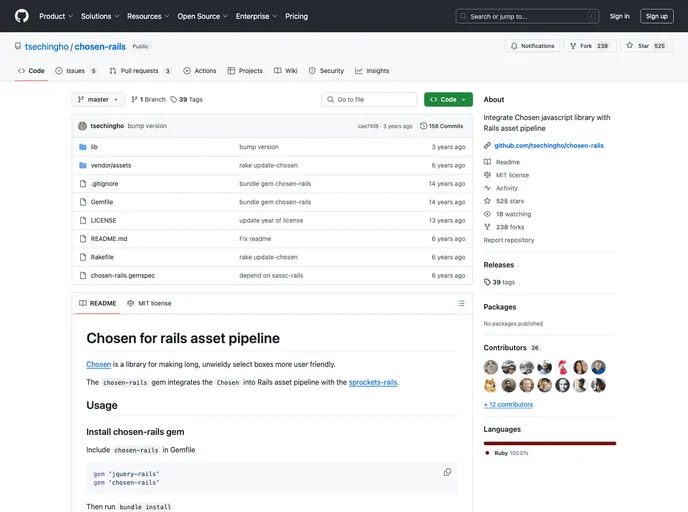The image size is (688, 512).
Task: Open the Insights tab
Action: (x=372, y=71)
